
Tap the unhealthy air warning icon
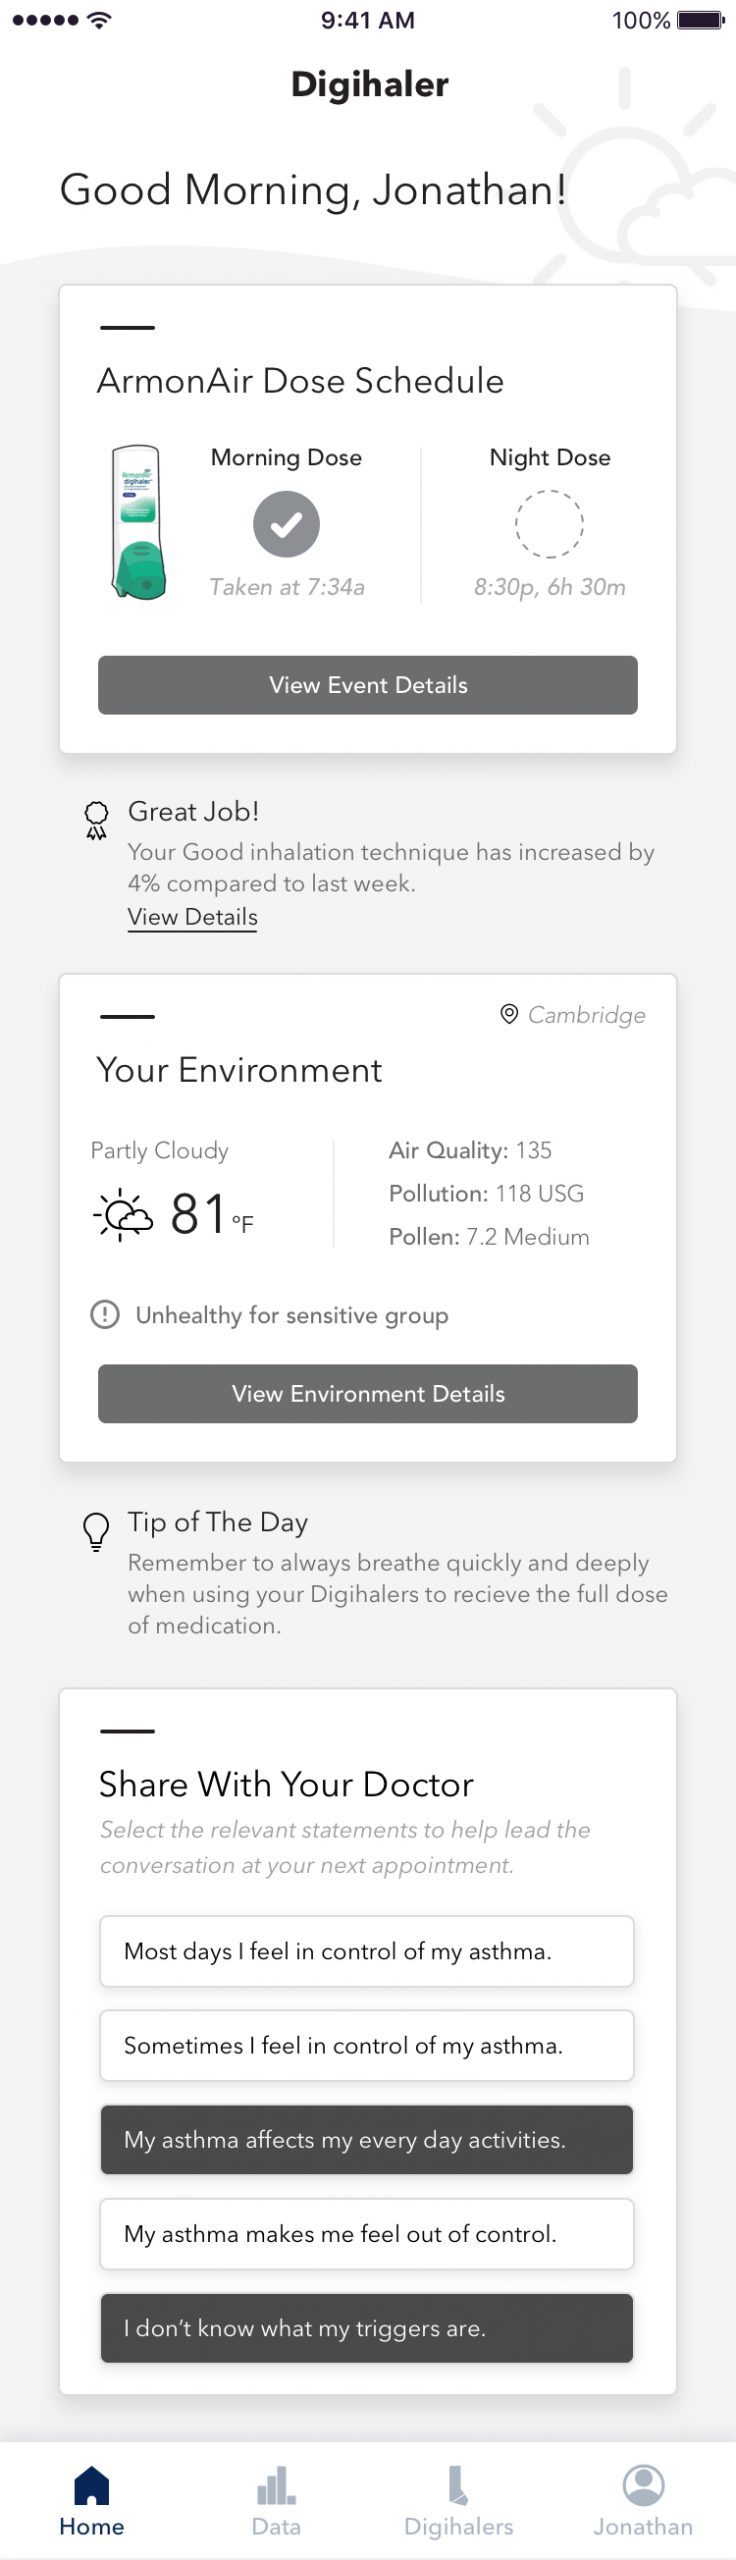pyautogui.click(x=105, y=1314)
